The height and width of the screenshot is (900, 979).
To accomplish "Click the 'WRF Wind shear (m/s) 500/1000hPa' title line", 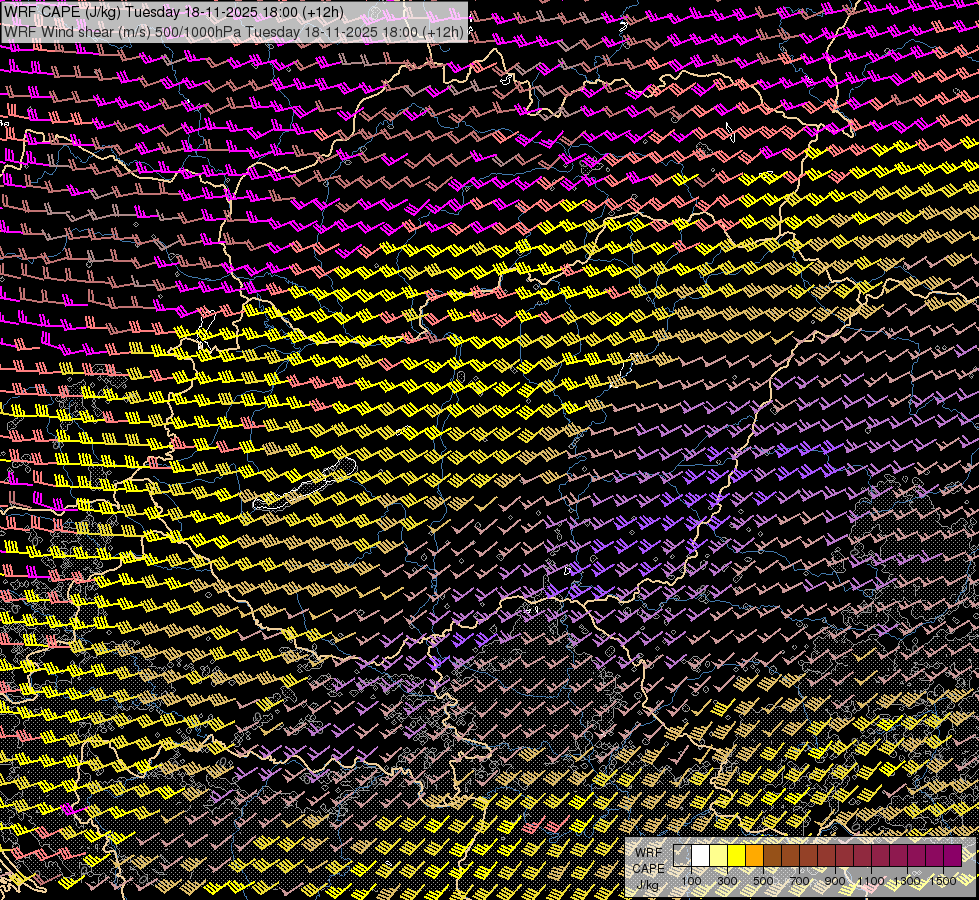I will pyautogui.click(x=234, y=32).
